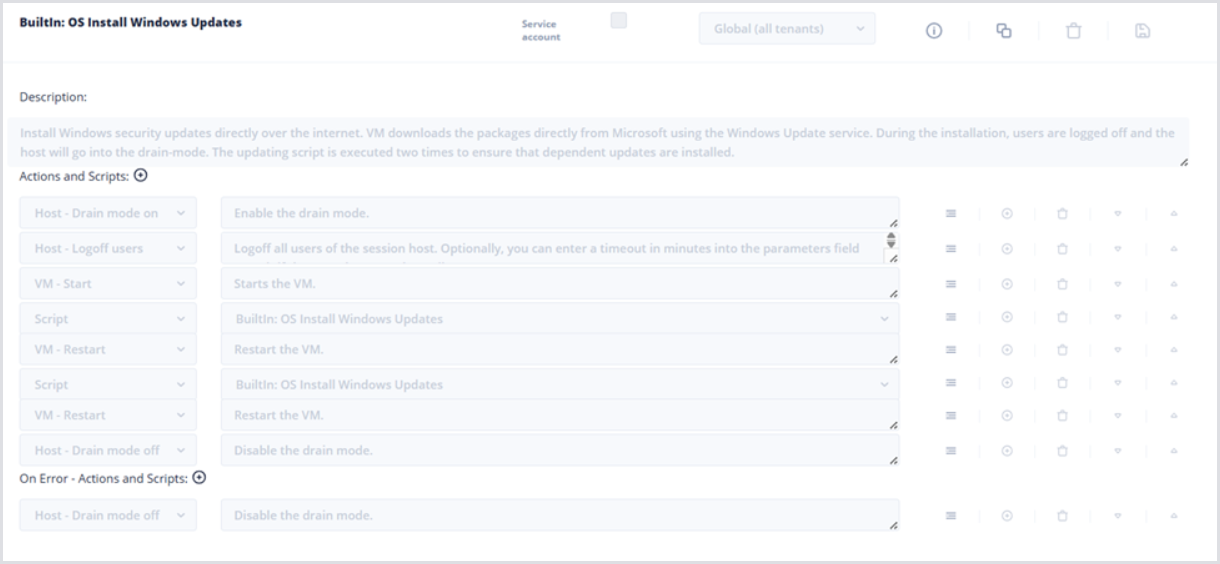Click the Description text area
Image resolution: width=1220 pixels, height=564 pixels.
pyautogui.click(x=598, y=143)
